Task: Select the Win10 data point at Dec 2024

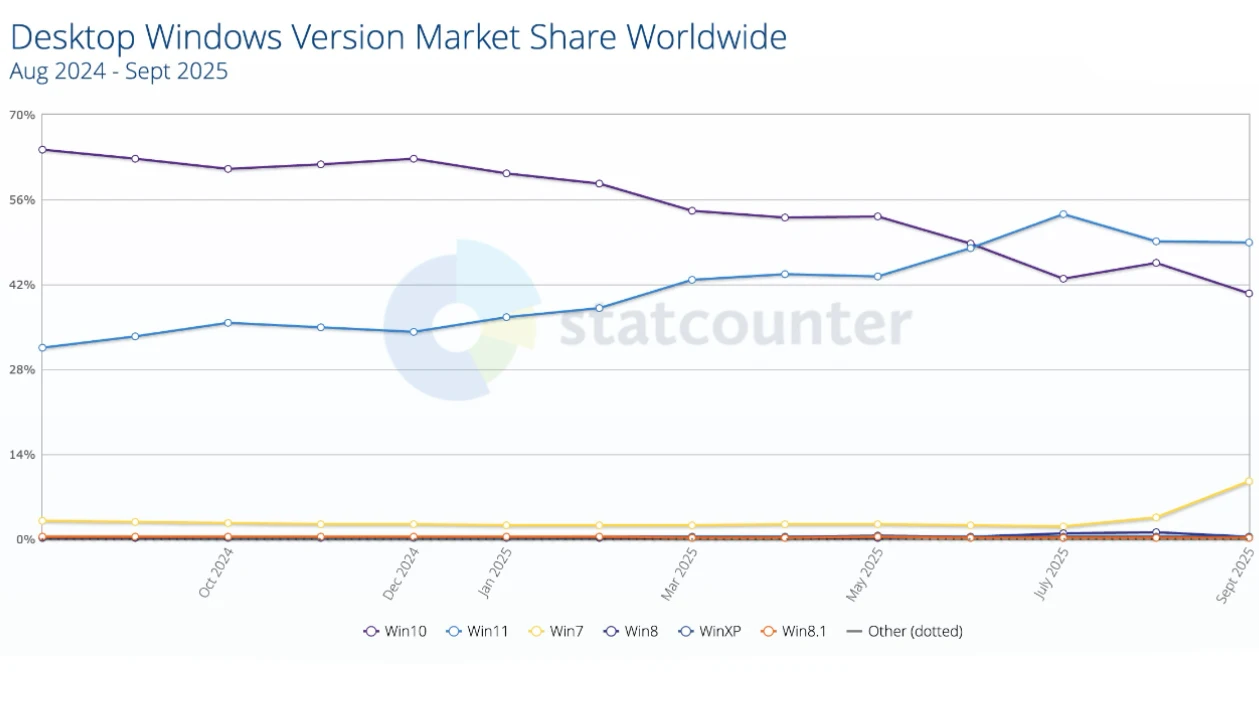Action: click(414, 159)
